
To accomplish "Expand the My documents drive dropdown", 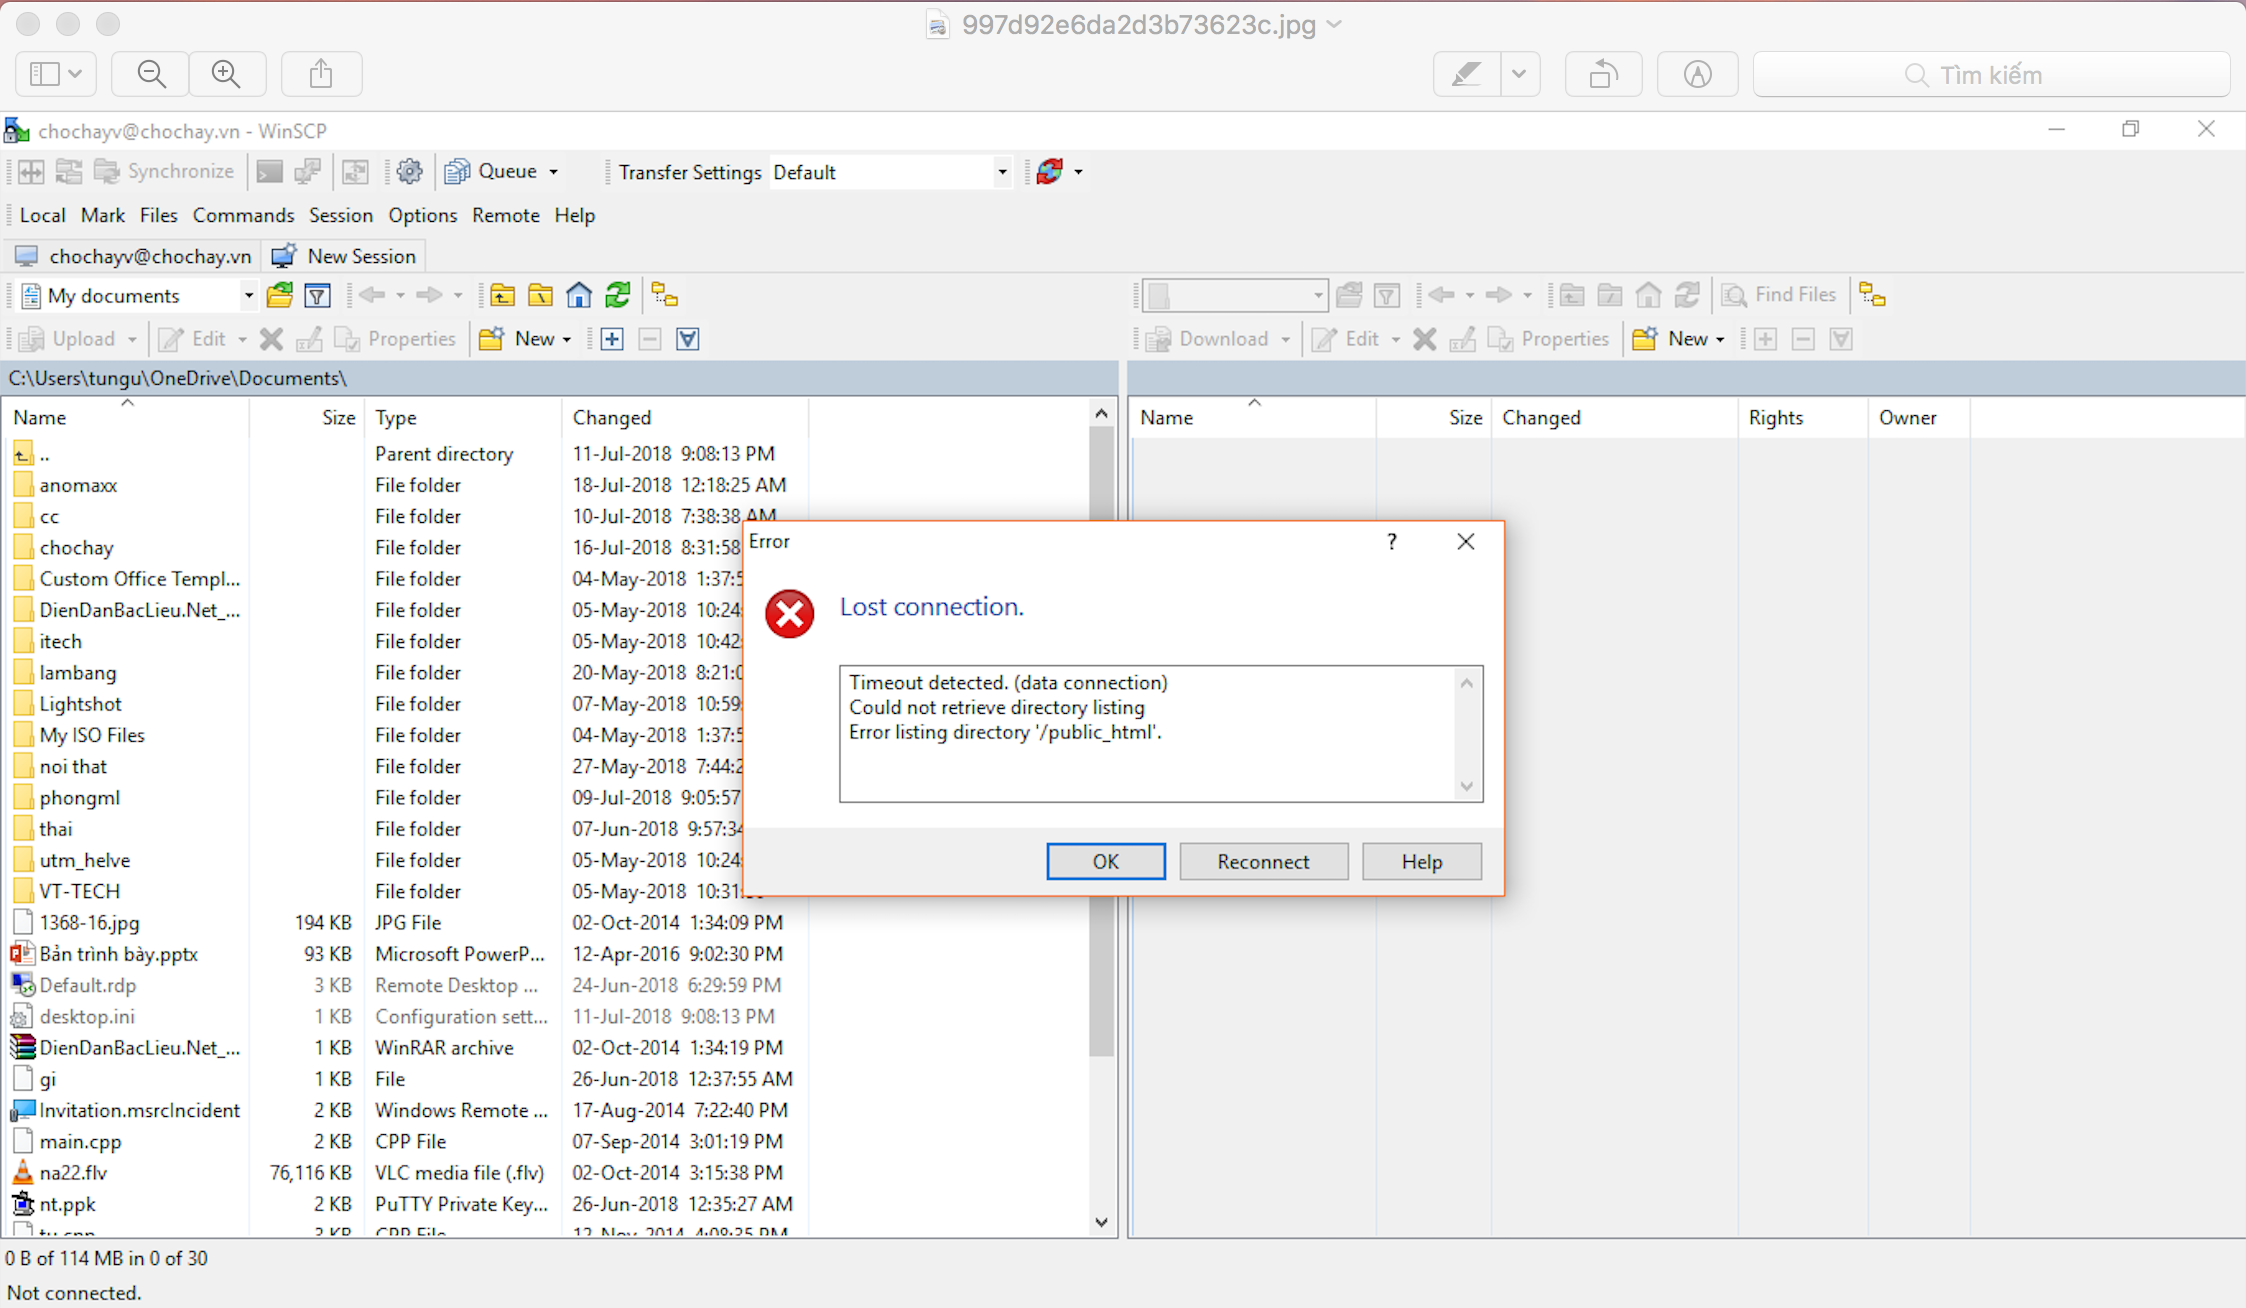I will click(x=248, y=295).
